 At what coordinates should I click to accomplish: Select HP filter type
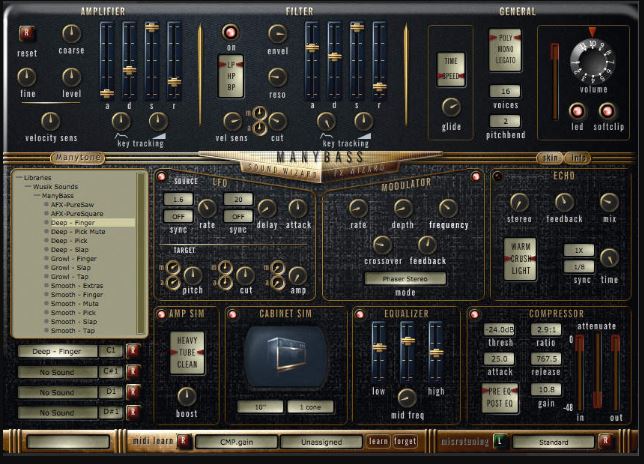tap(231, 76)
